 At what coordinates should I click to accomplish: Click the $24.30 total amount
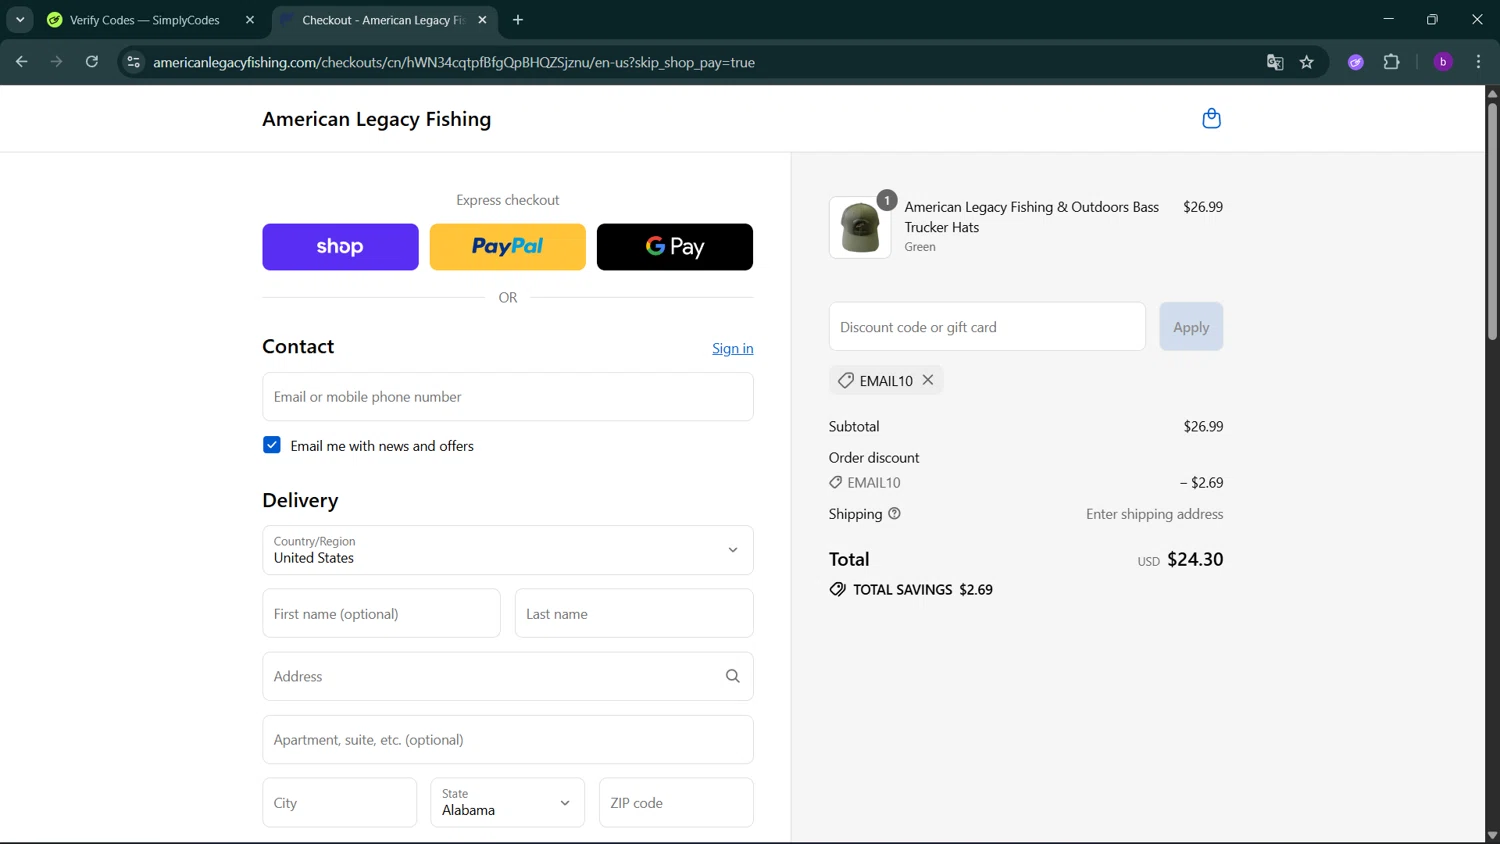point(1195,559)
